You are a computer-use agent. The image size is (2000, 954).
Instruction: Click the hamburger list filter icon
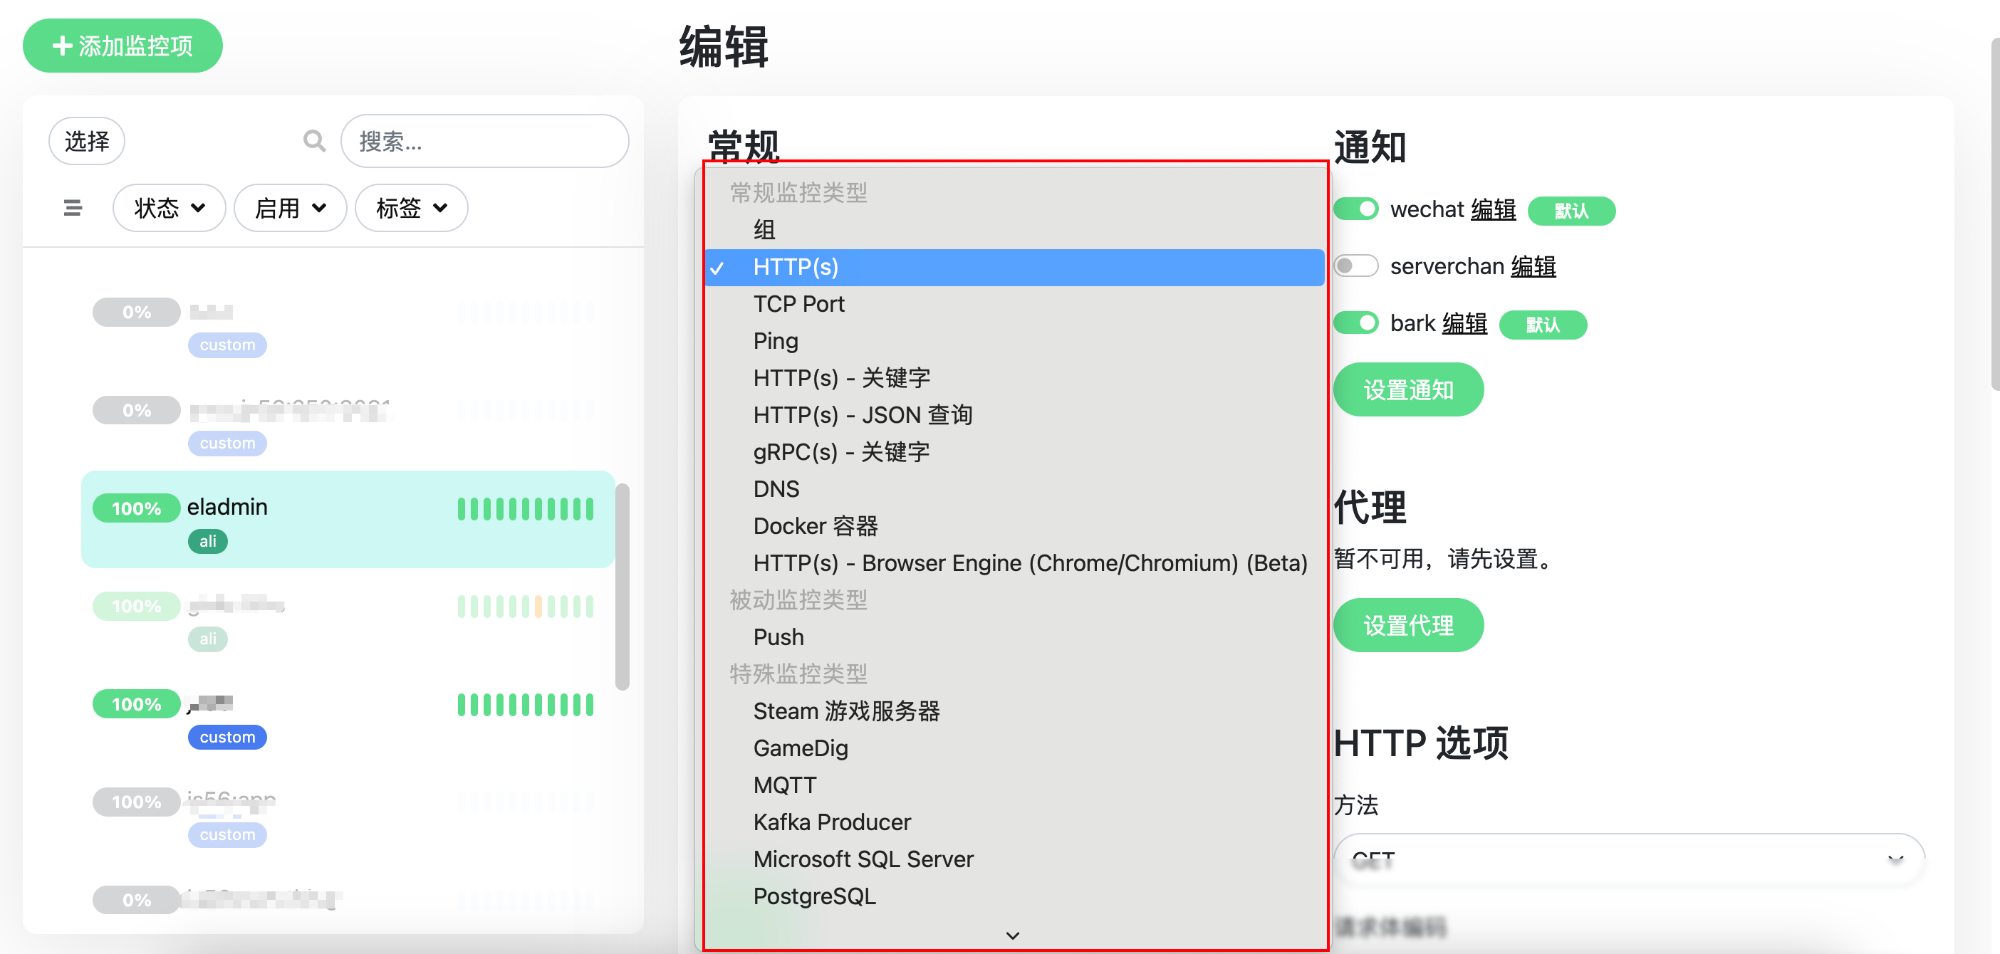pos(72,208)
